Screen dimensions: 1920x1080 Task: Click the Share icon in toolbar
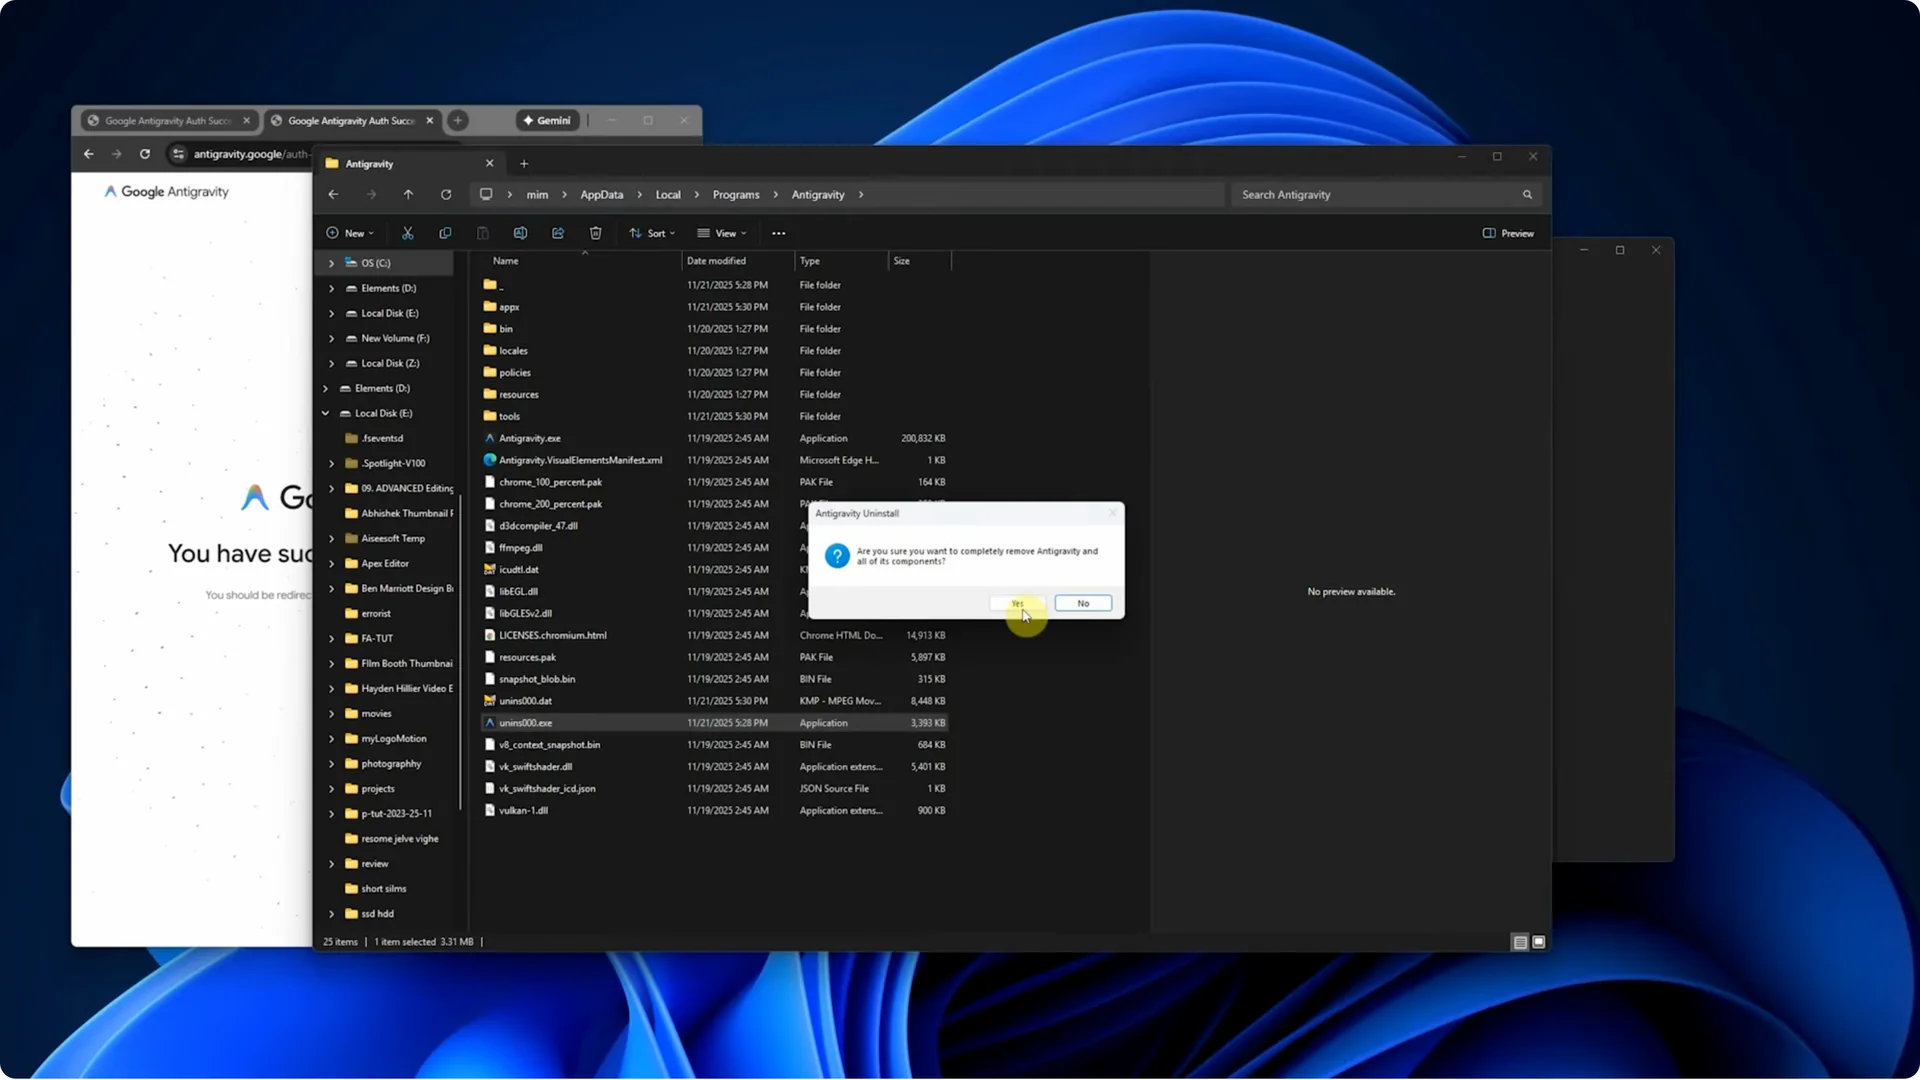(558, 233)
